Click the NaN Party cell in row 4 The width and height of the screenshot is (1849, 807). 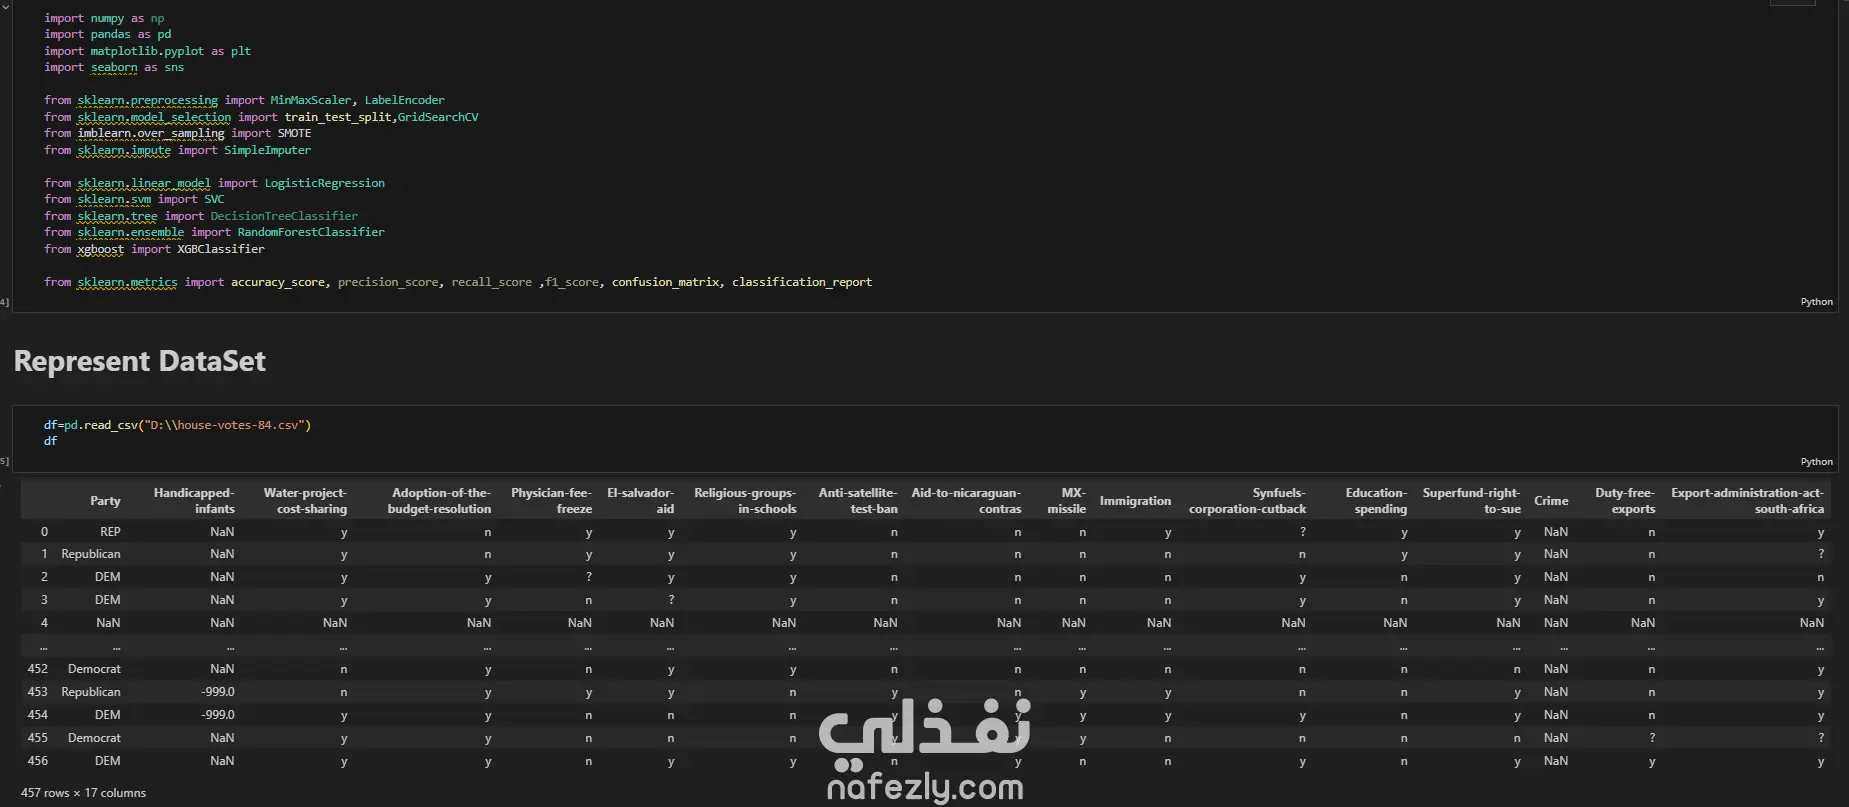108,623
